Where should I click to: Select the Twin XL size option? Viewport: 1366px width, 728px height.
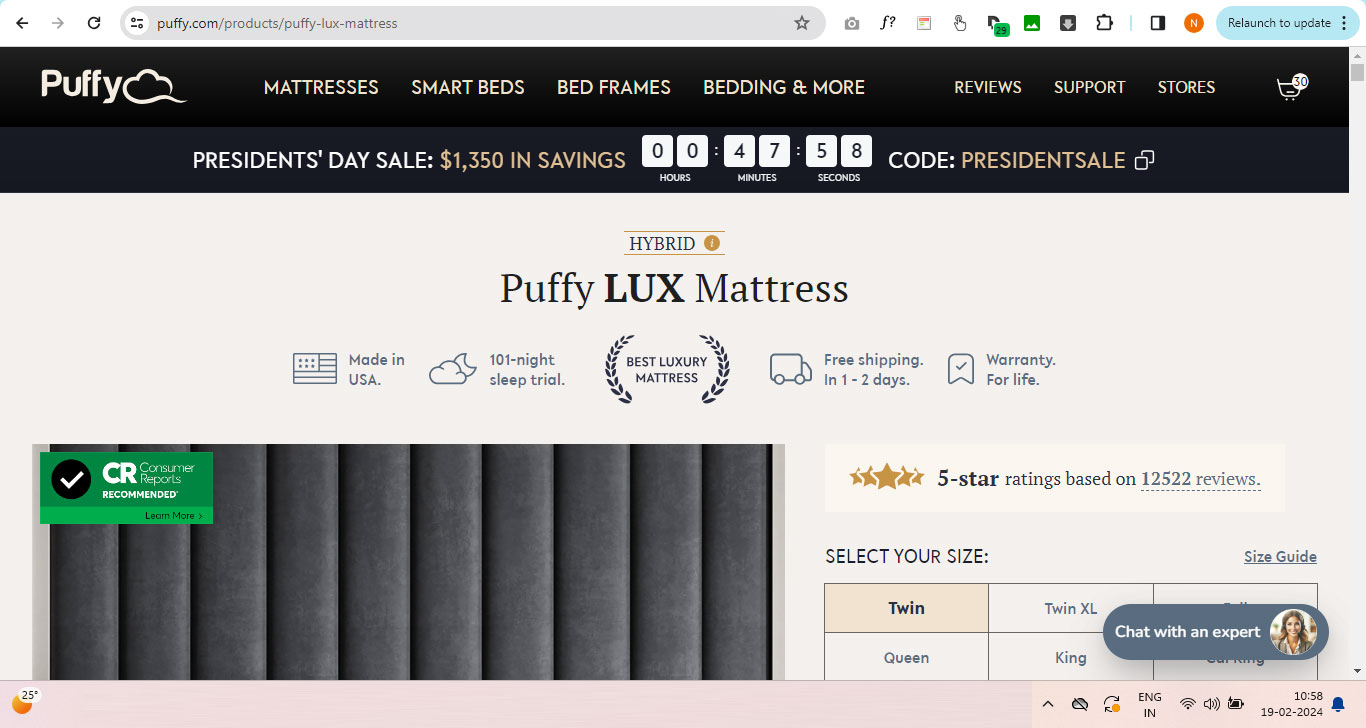pyautogui.click(x=1070, y=608)
